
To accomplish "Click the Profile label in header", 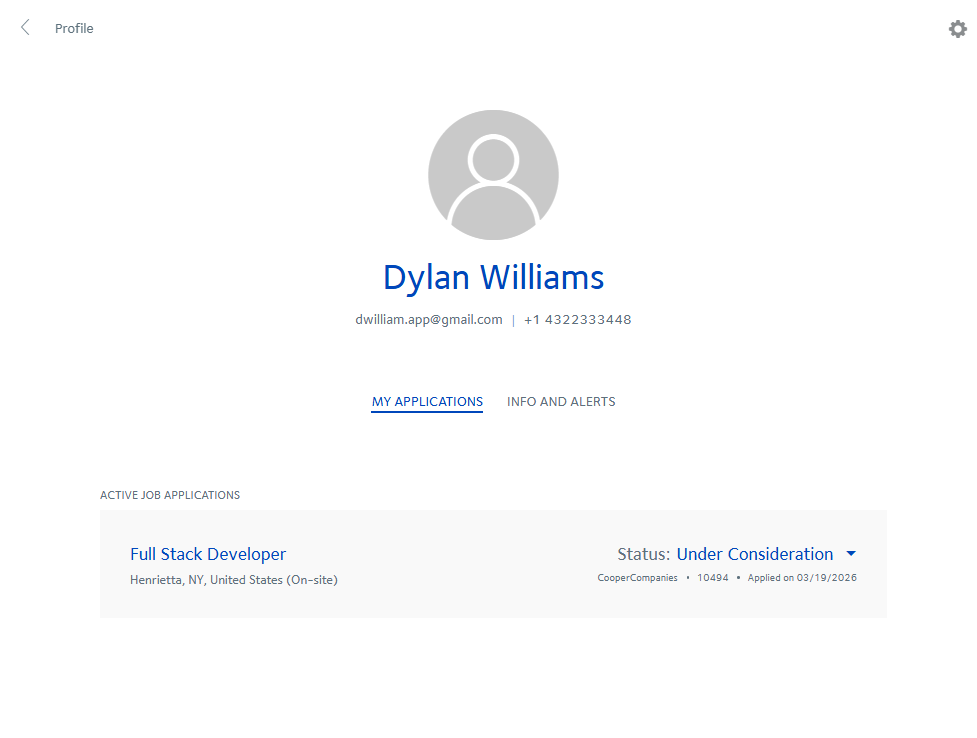I will point(74,29).
